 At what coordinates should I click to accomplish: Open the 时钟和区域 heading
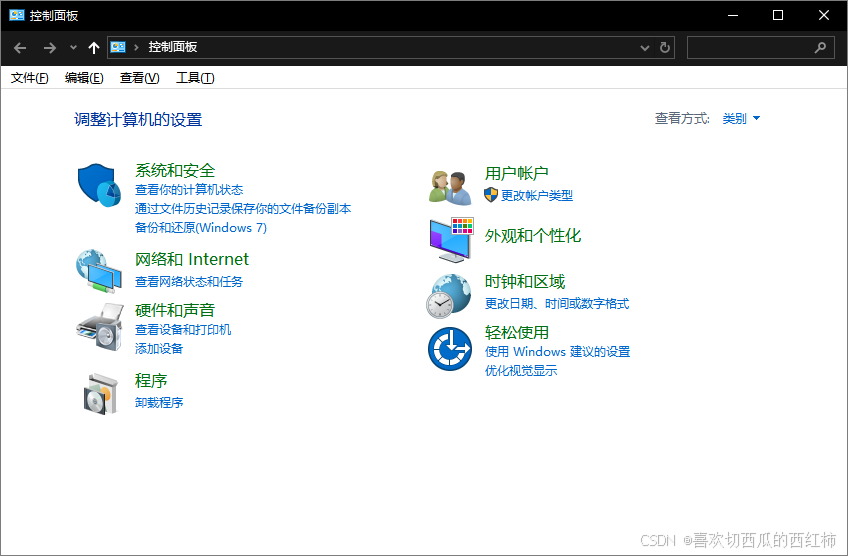tap(525, 281)
